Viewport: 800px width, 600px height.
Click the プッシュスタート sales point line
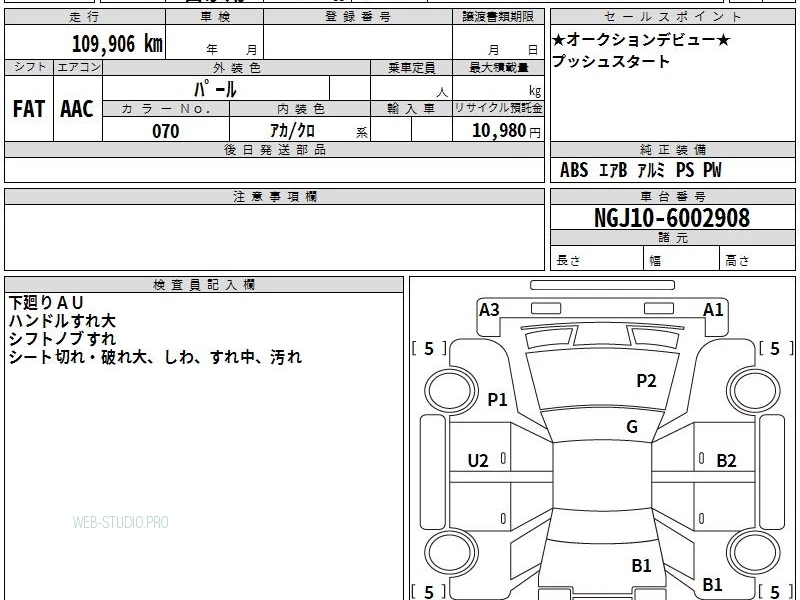(x=611, y=61)
